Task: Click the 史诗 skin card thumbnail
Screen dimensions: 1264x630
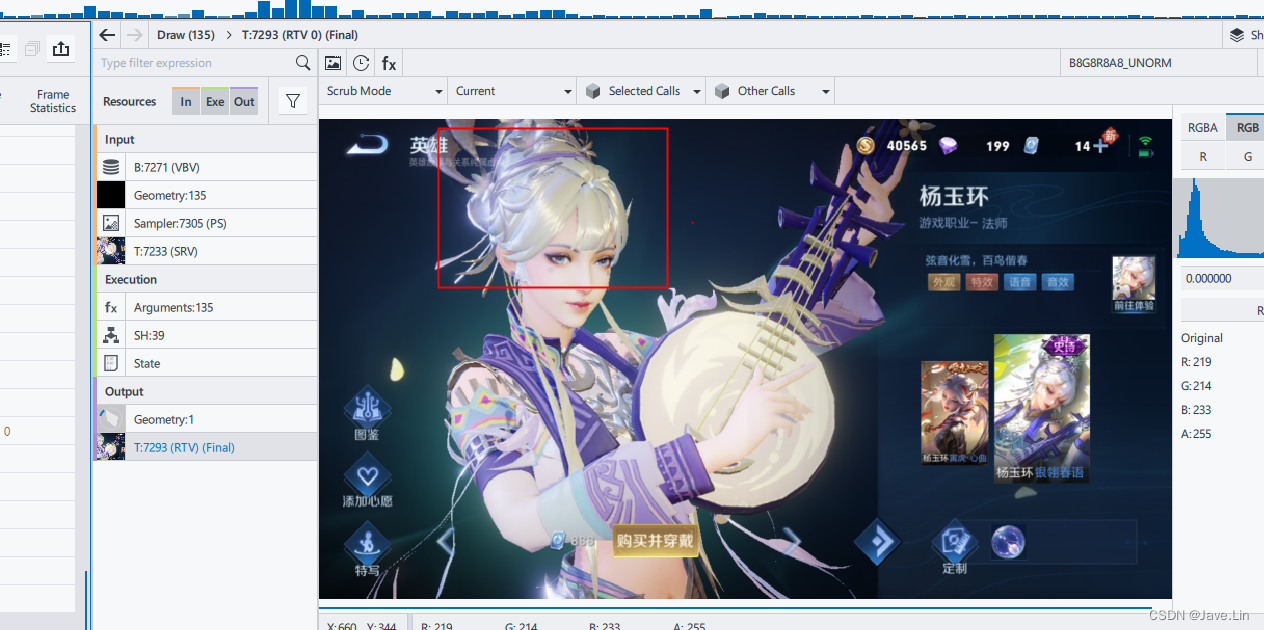Action: pyautogui.click(x=1041, y=408)
